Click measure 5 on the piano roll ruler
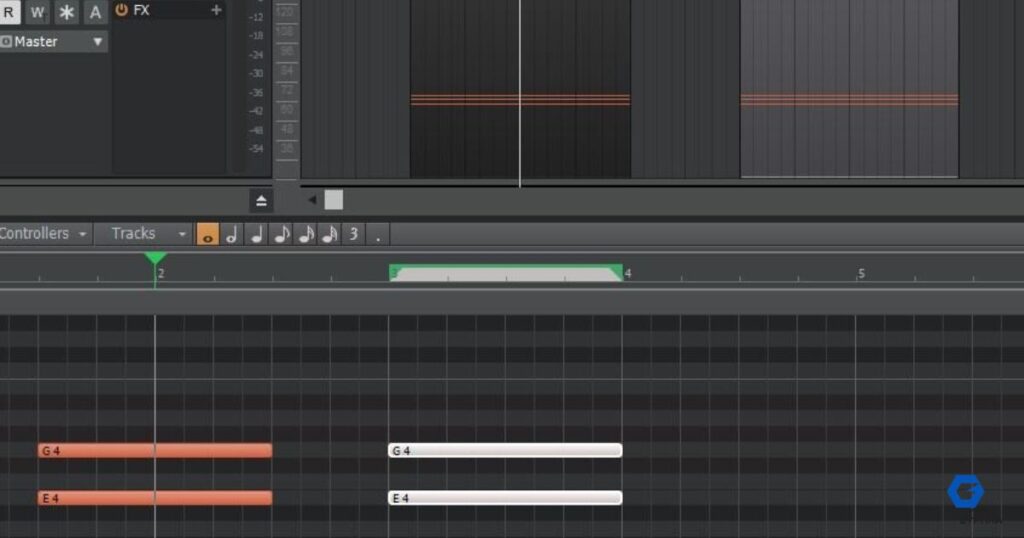The height and width of the screenshot is (538, 1024). [x=861, y=273]
